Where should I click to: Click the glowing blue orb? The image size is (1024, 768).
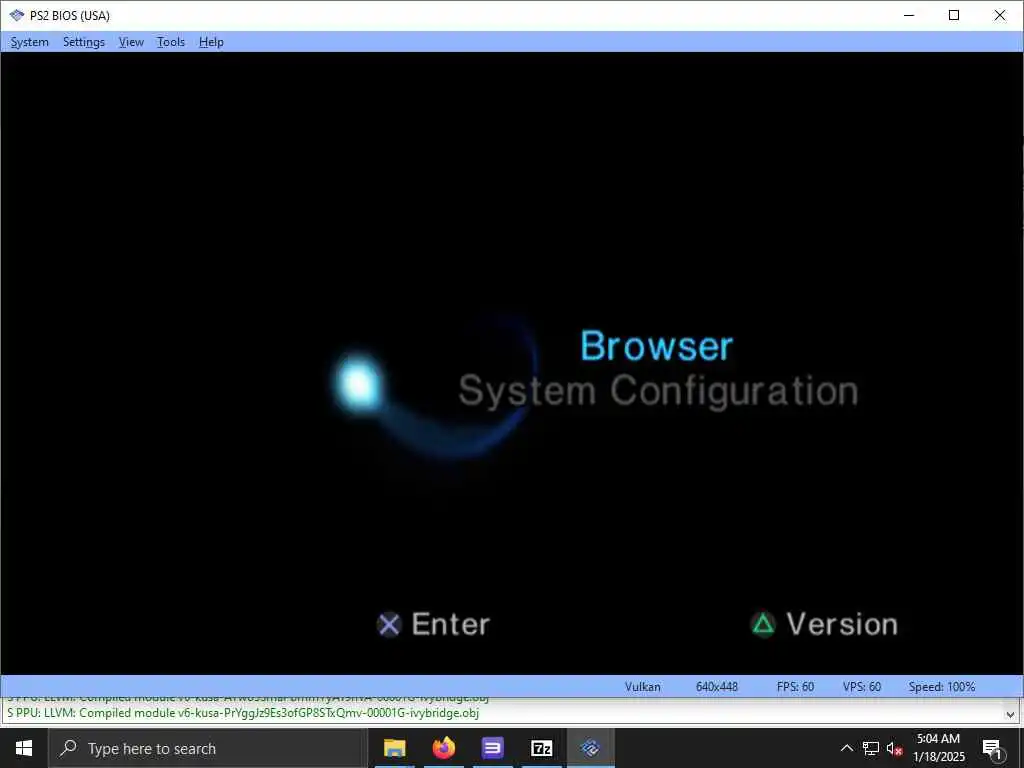pos(358,383)
